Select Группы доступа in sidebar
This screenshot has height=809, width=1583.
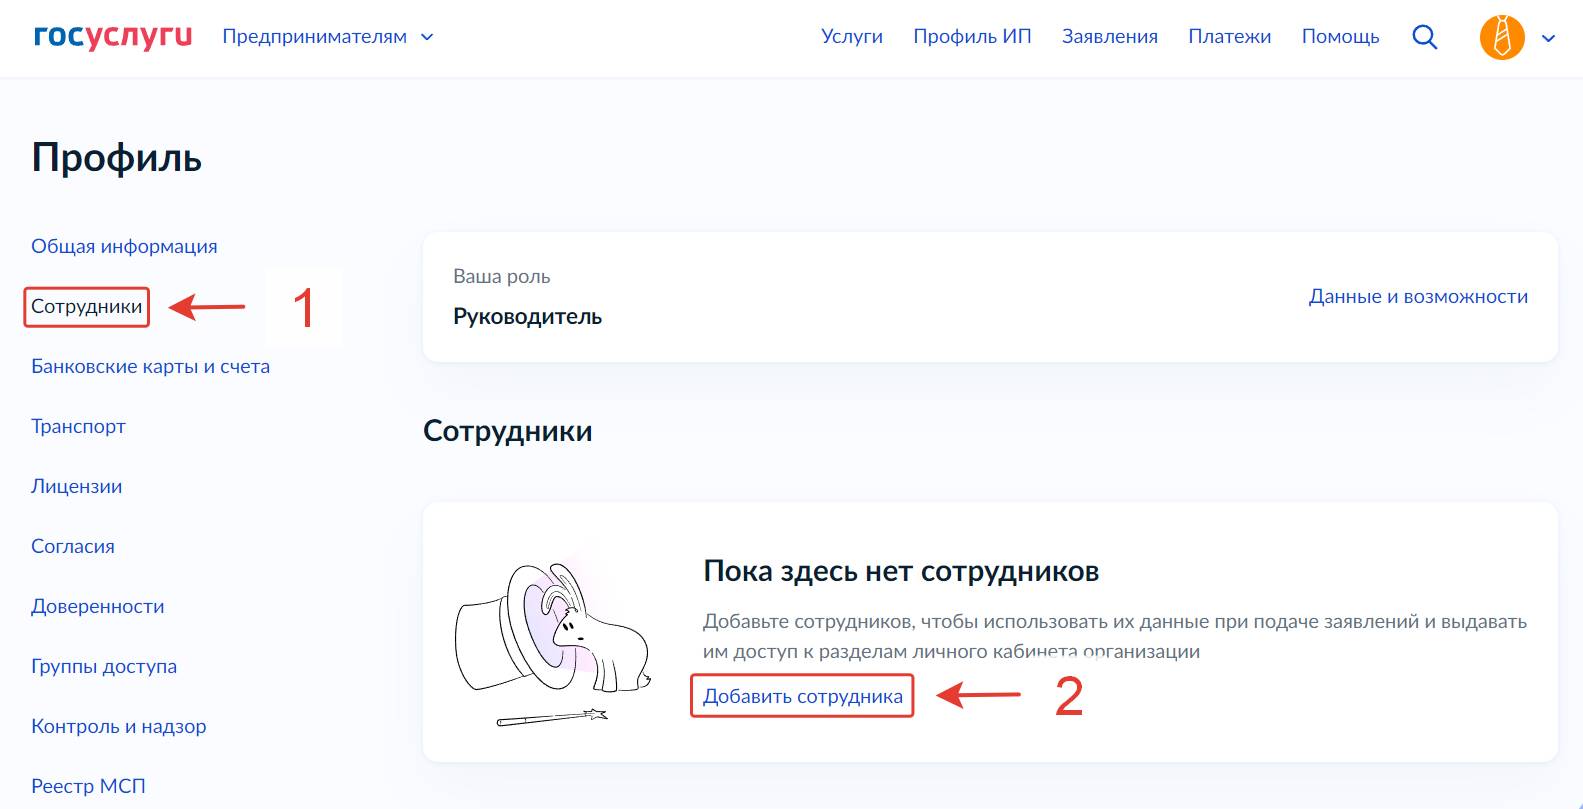104,666
